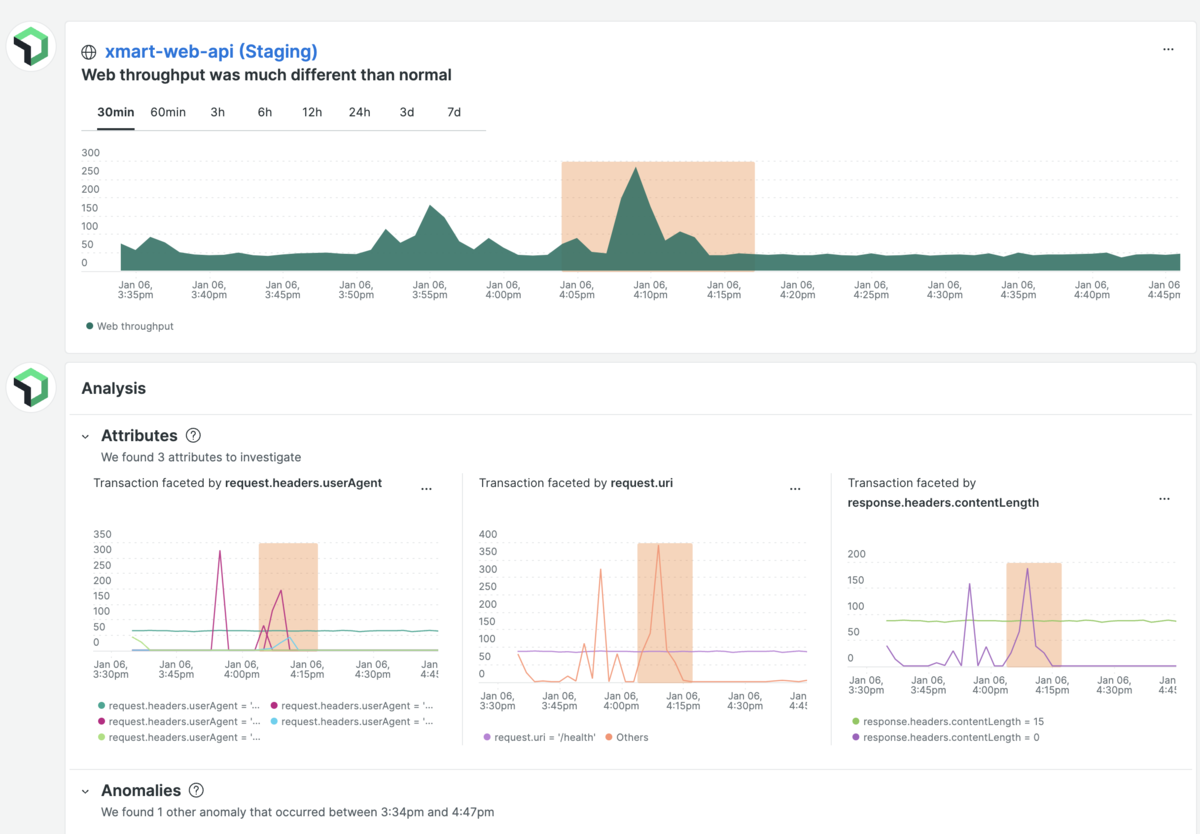The height and width of the screenshot is (834, 1200).
Task: Click the contentLength = 15 legend color dot
Action: click(x=855, y=721)
